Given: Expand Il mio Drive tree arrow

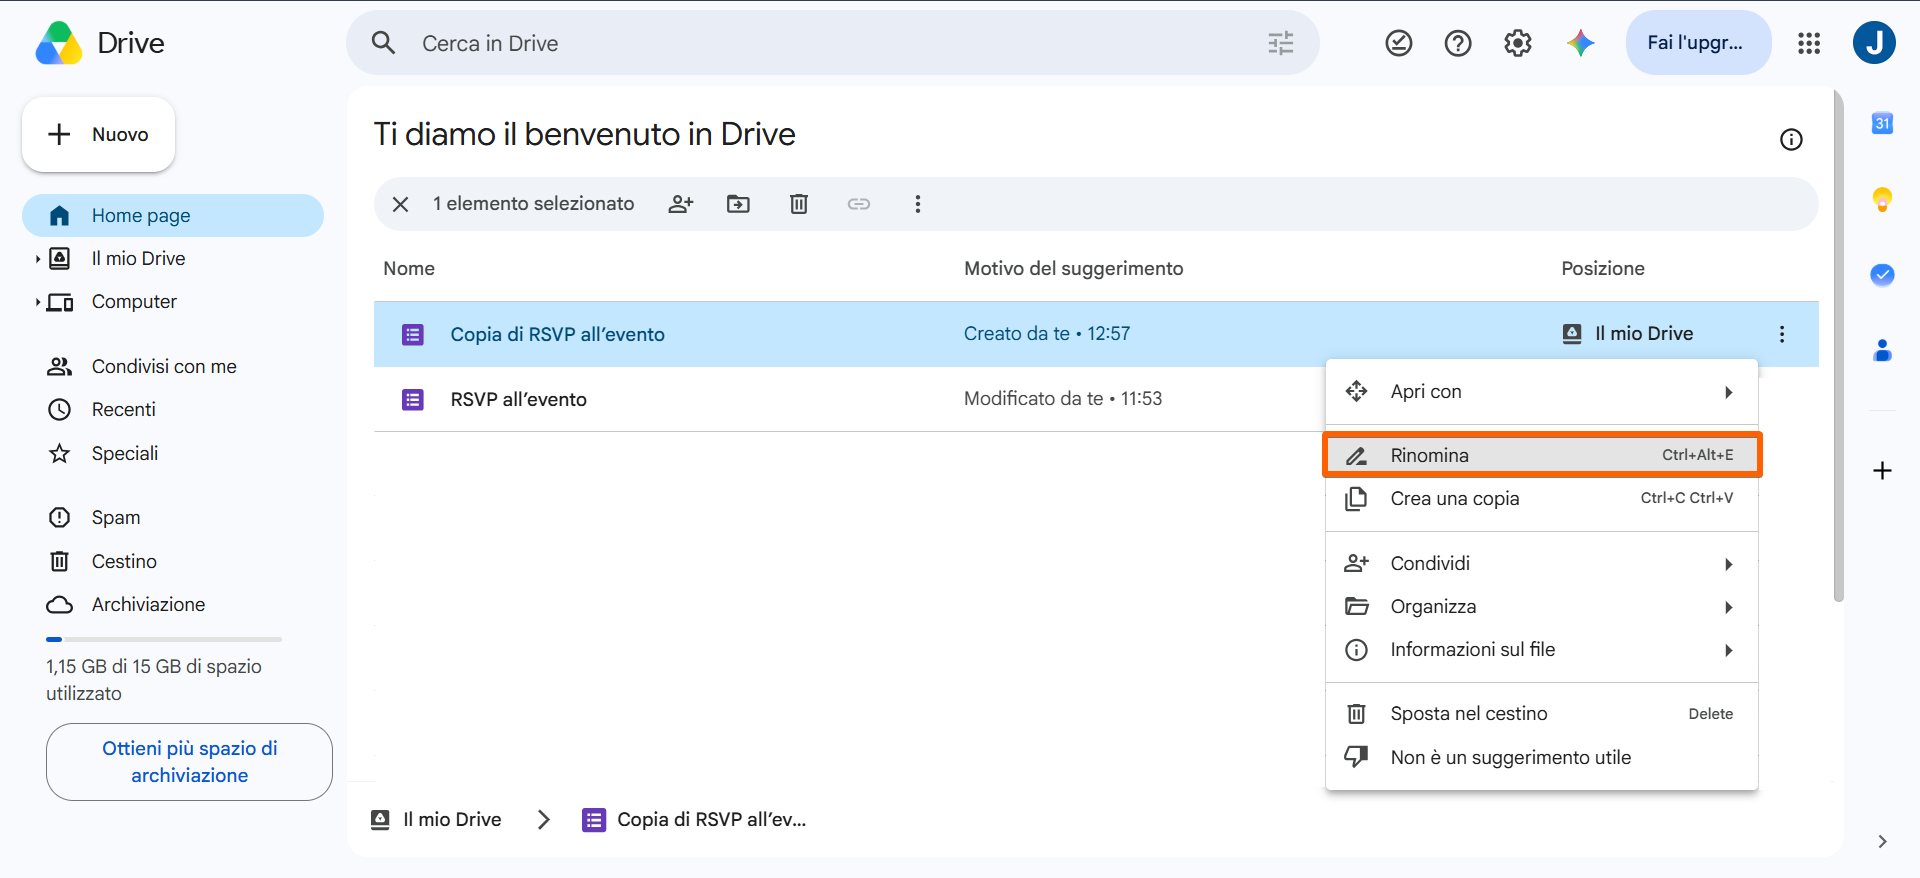Looking at the screenshot, I should 38,259.
